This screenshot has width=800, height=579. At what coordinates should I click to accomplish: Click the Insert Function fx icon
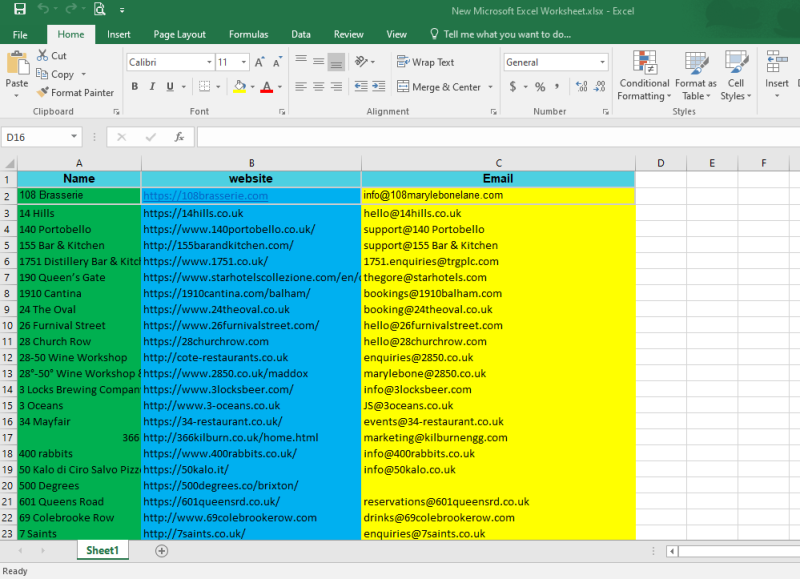click(179, 137)
